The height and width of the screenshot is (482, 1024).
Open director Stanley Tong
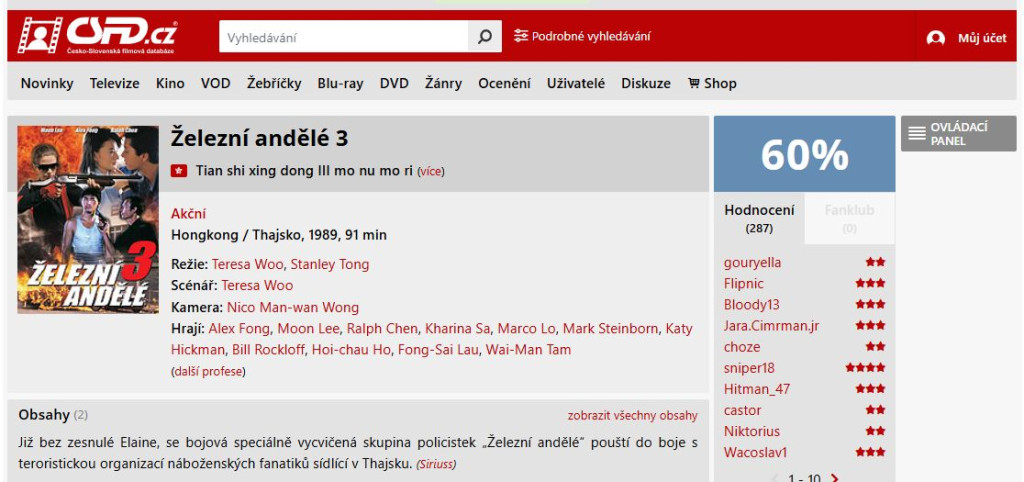click(x=330, y=264)
